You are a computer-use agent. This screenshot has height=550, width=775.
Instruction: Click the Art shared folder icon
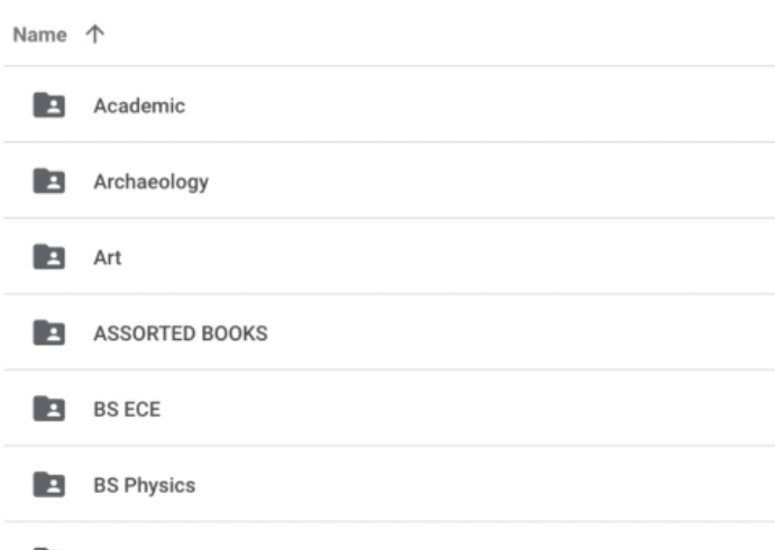coord(49,257)
